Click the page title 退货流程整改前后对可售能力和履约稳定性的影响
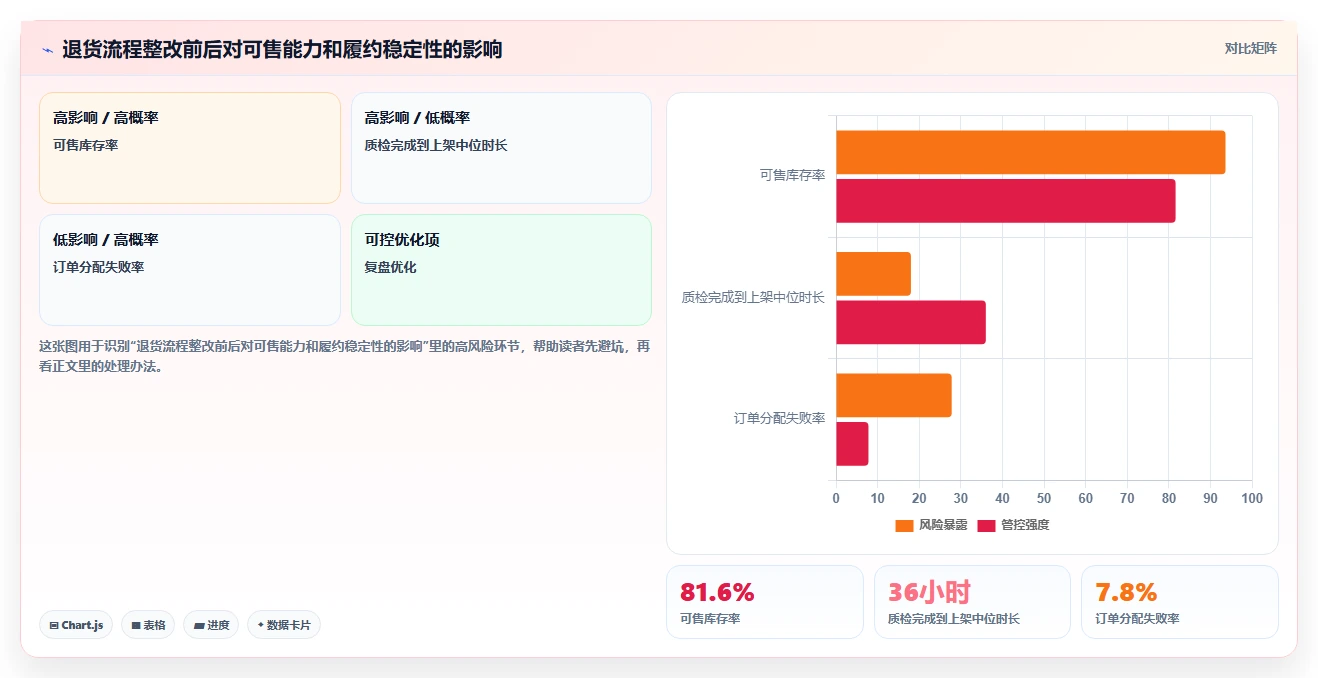Screen dimensions: 1318x678 [282, 49]
